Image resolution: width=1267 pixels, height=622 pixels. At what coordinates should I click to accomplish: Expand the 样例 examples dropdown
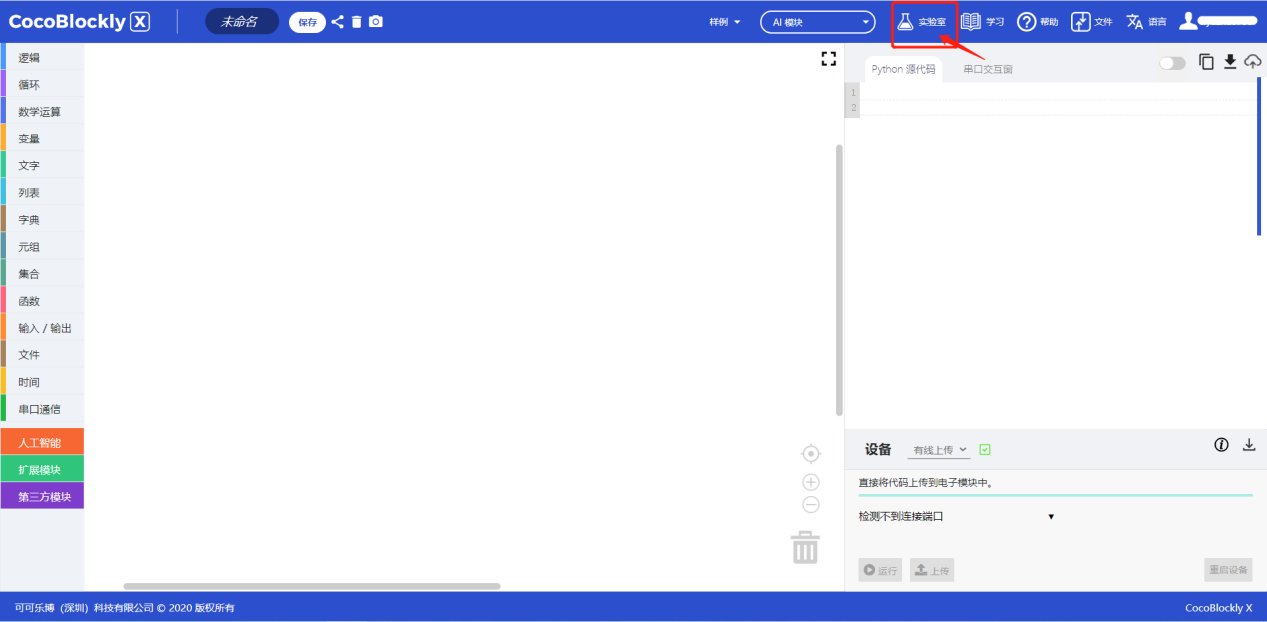tap(725, 22)
